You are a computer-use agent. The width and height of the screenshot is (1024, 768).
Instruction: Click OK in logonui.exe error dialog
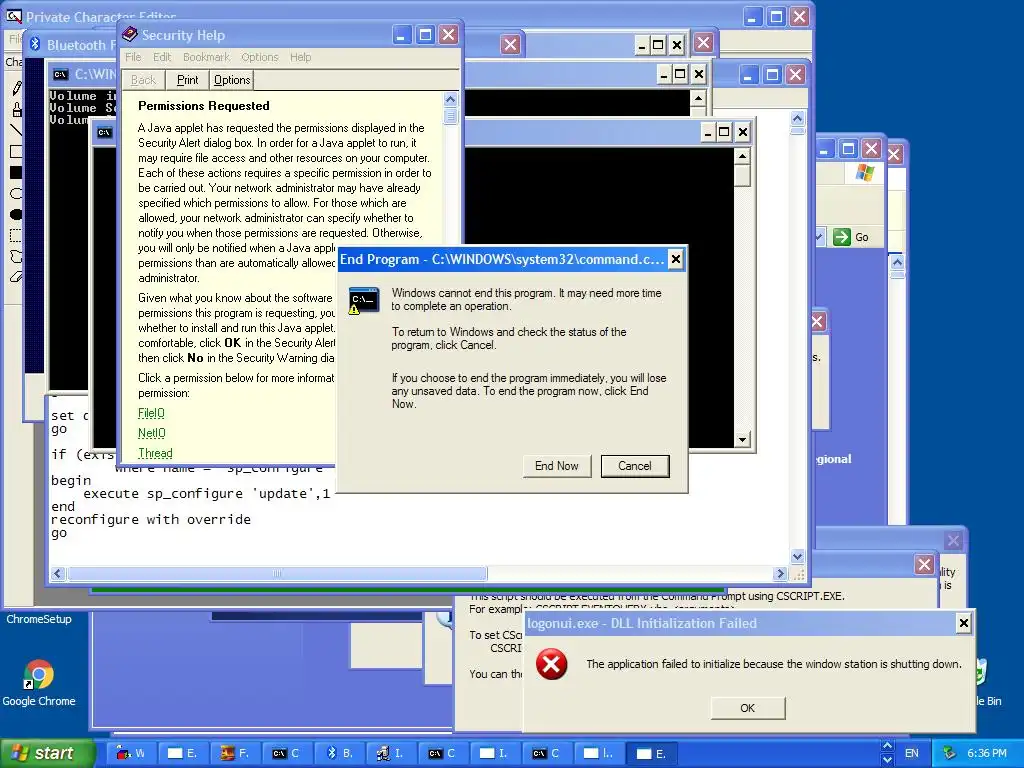(748, 708)
